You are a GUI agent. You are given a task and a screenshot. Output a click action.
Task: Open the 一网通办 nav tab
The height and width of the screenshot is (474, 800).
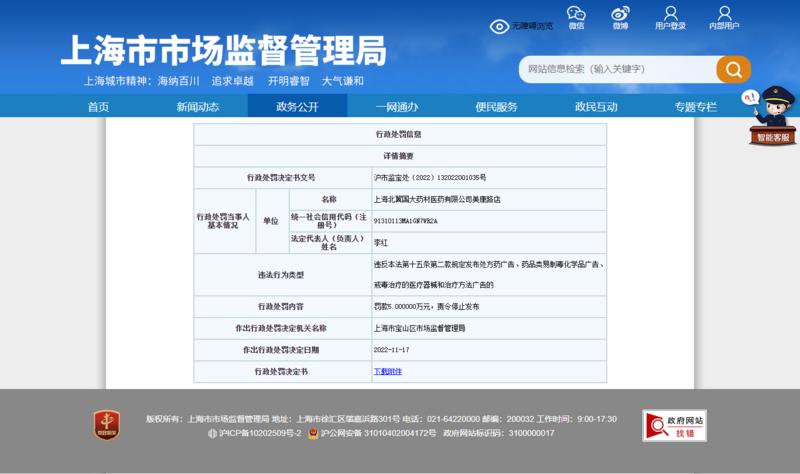397,107
